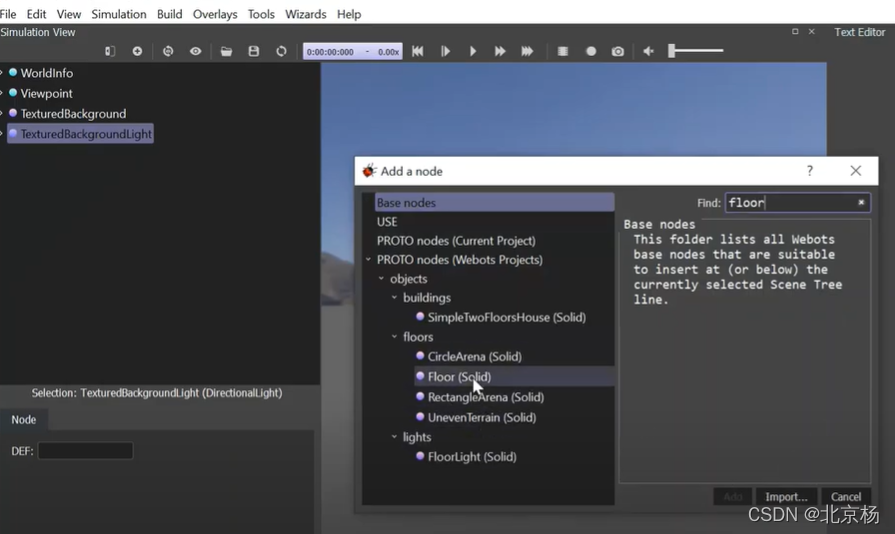
Task: Click the Add a node toolbar icon
Action: (137, 51)
